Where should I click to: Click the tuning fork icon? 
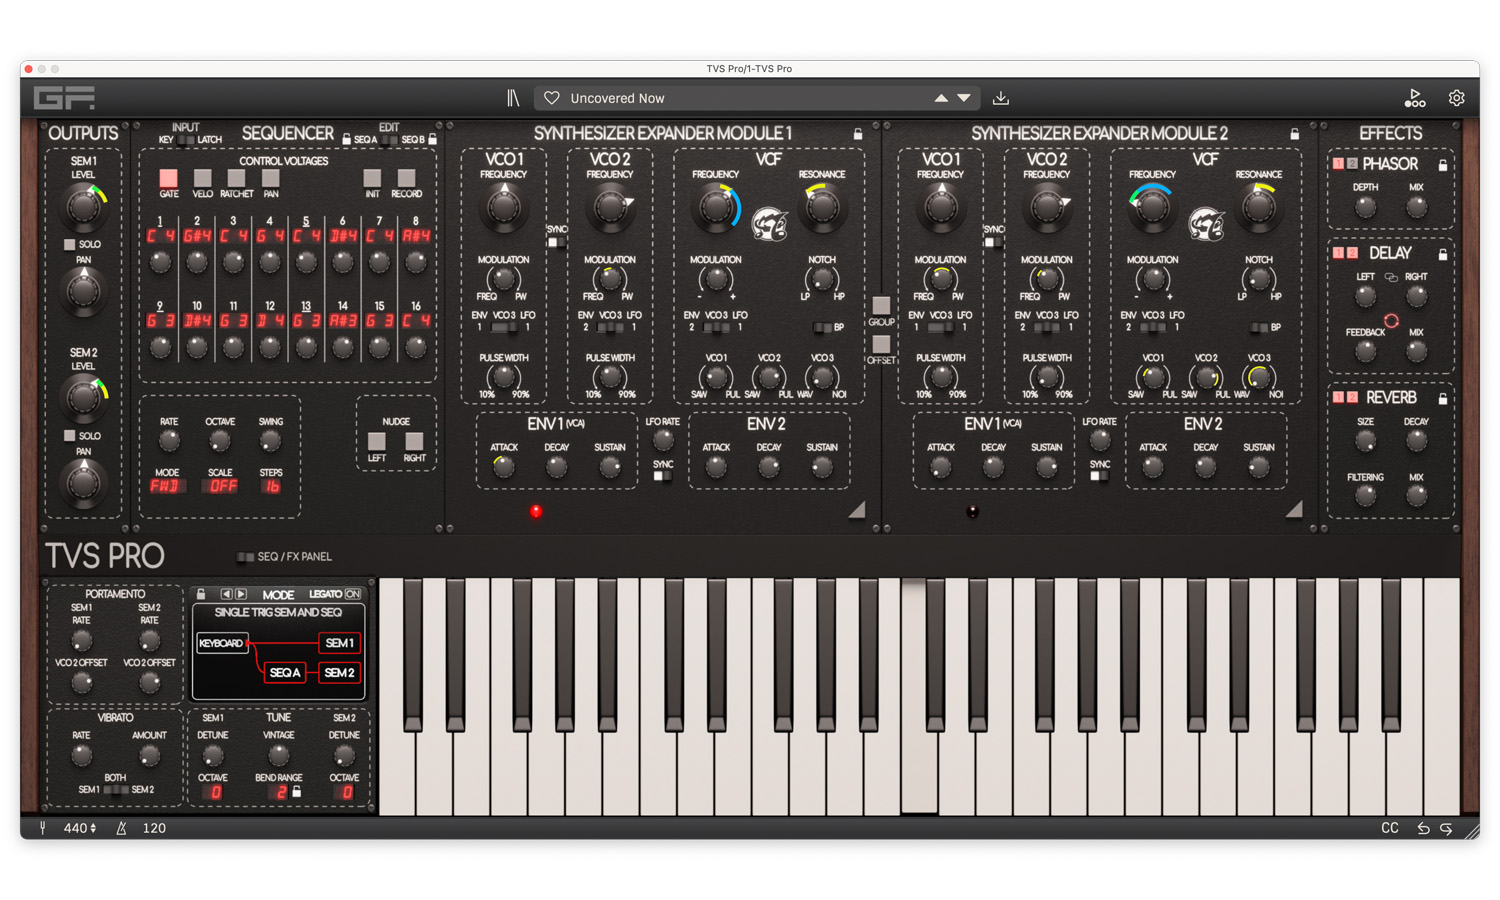43,828
